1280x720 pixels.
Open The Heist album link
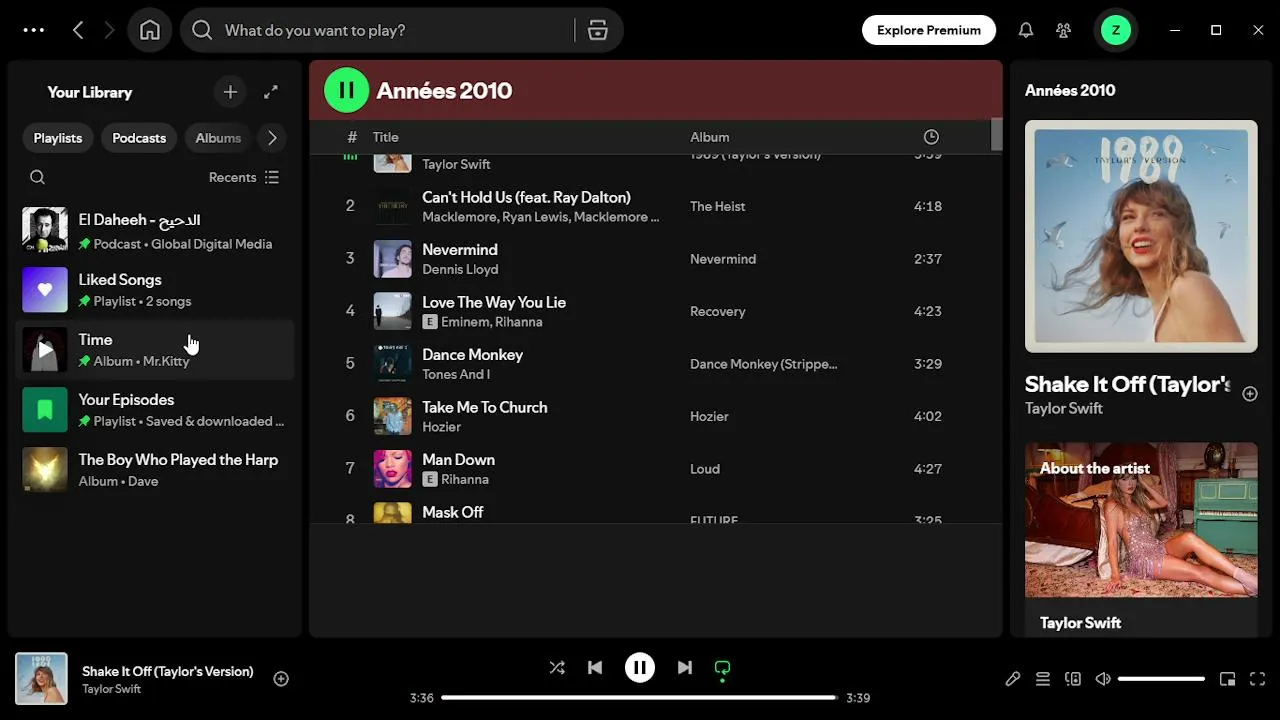tap(718, 206)
